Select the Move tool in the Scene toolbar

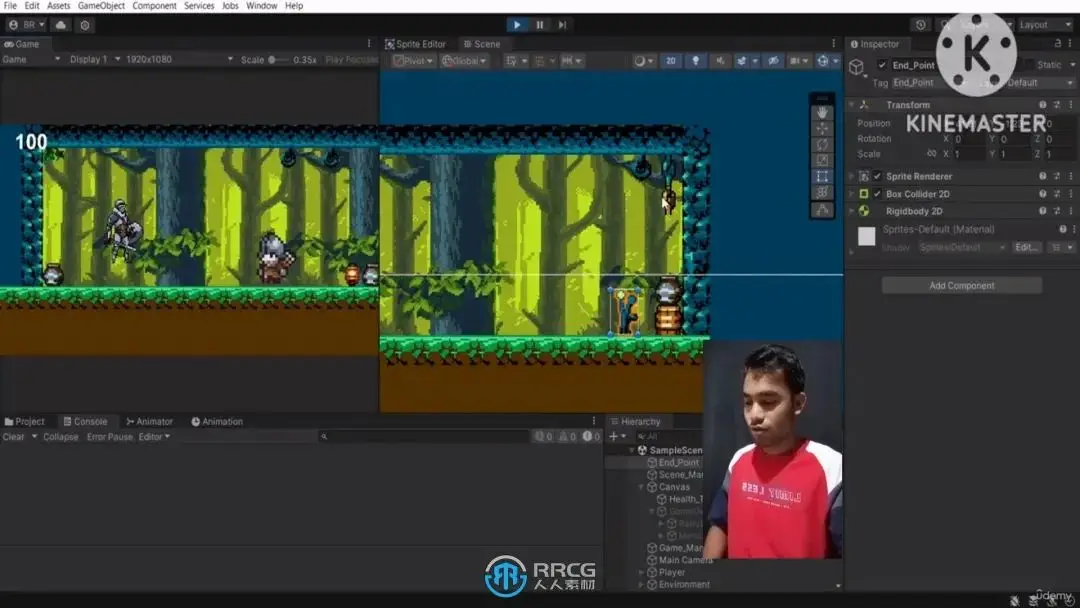point(822,129)
